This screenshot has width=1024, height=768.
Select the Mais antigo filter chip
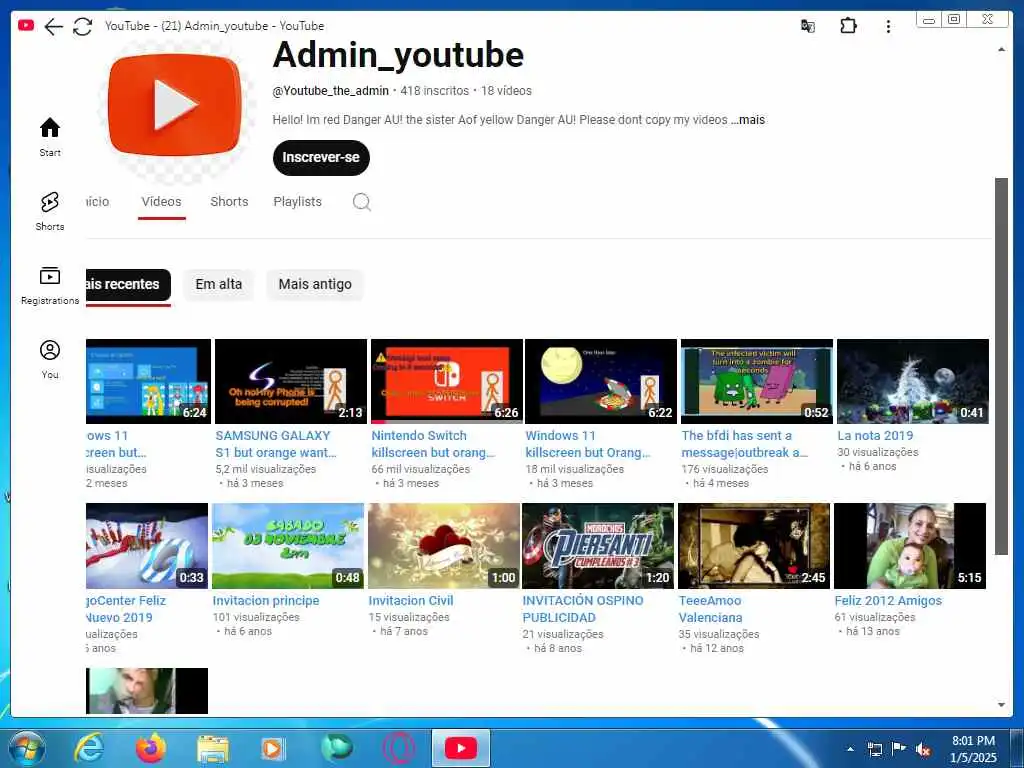click(x=315, y=285)
